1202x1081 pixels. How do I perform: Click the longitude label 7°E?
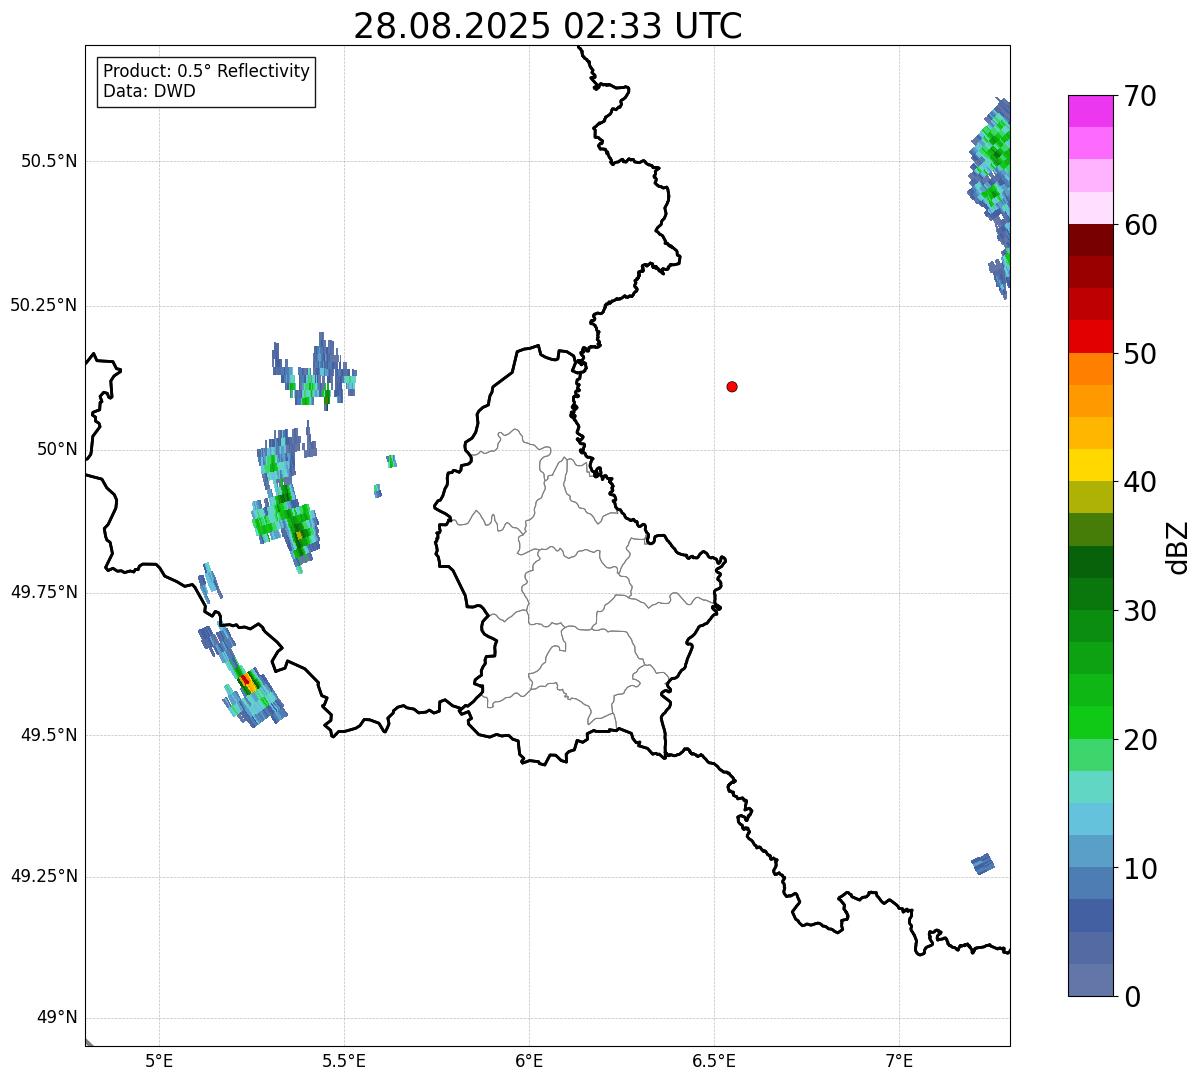[x=899, y=1061]
